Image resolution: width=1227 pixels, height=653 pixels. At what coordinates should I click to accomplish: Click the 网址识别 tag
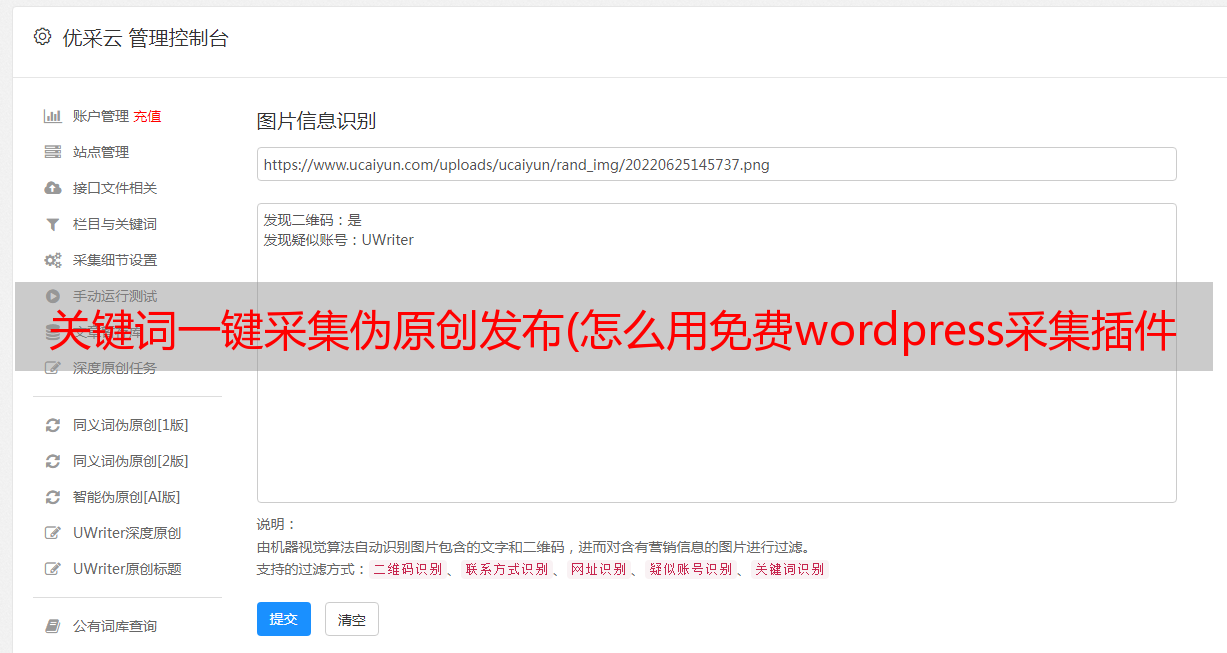tap(598, 569)
